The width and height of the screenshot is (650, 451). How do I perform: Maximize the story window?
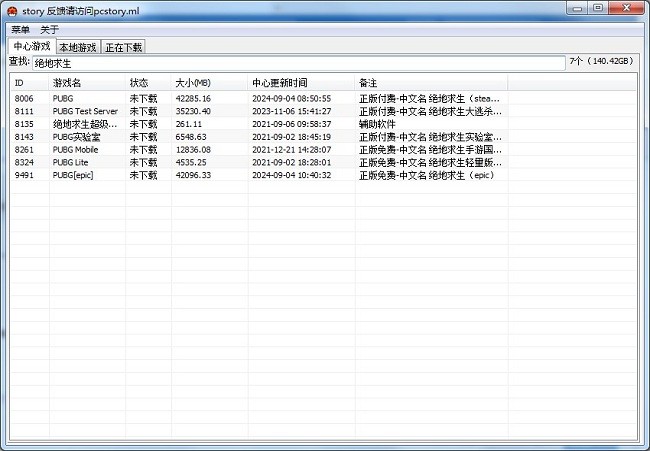point(598,8)
